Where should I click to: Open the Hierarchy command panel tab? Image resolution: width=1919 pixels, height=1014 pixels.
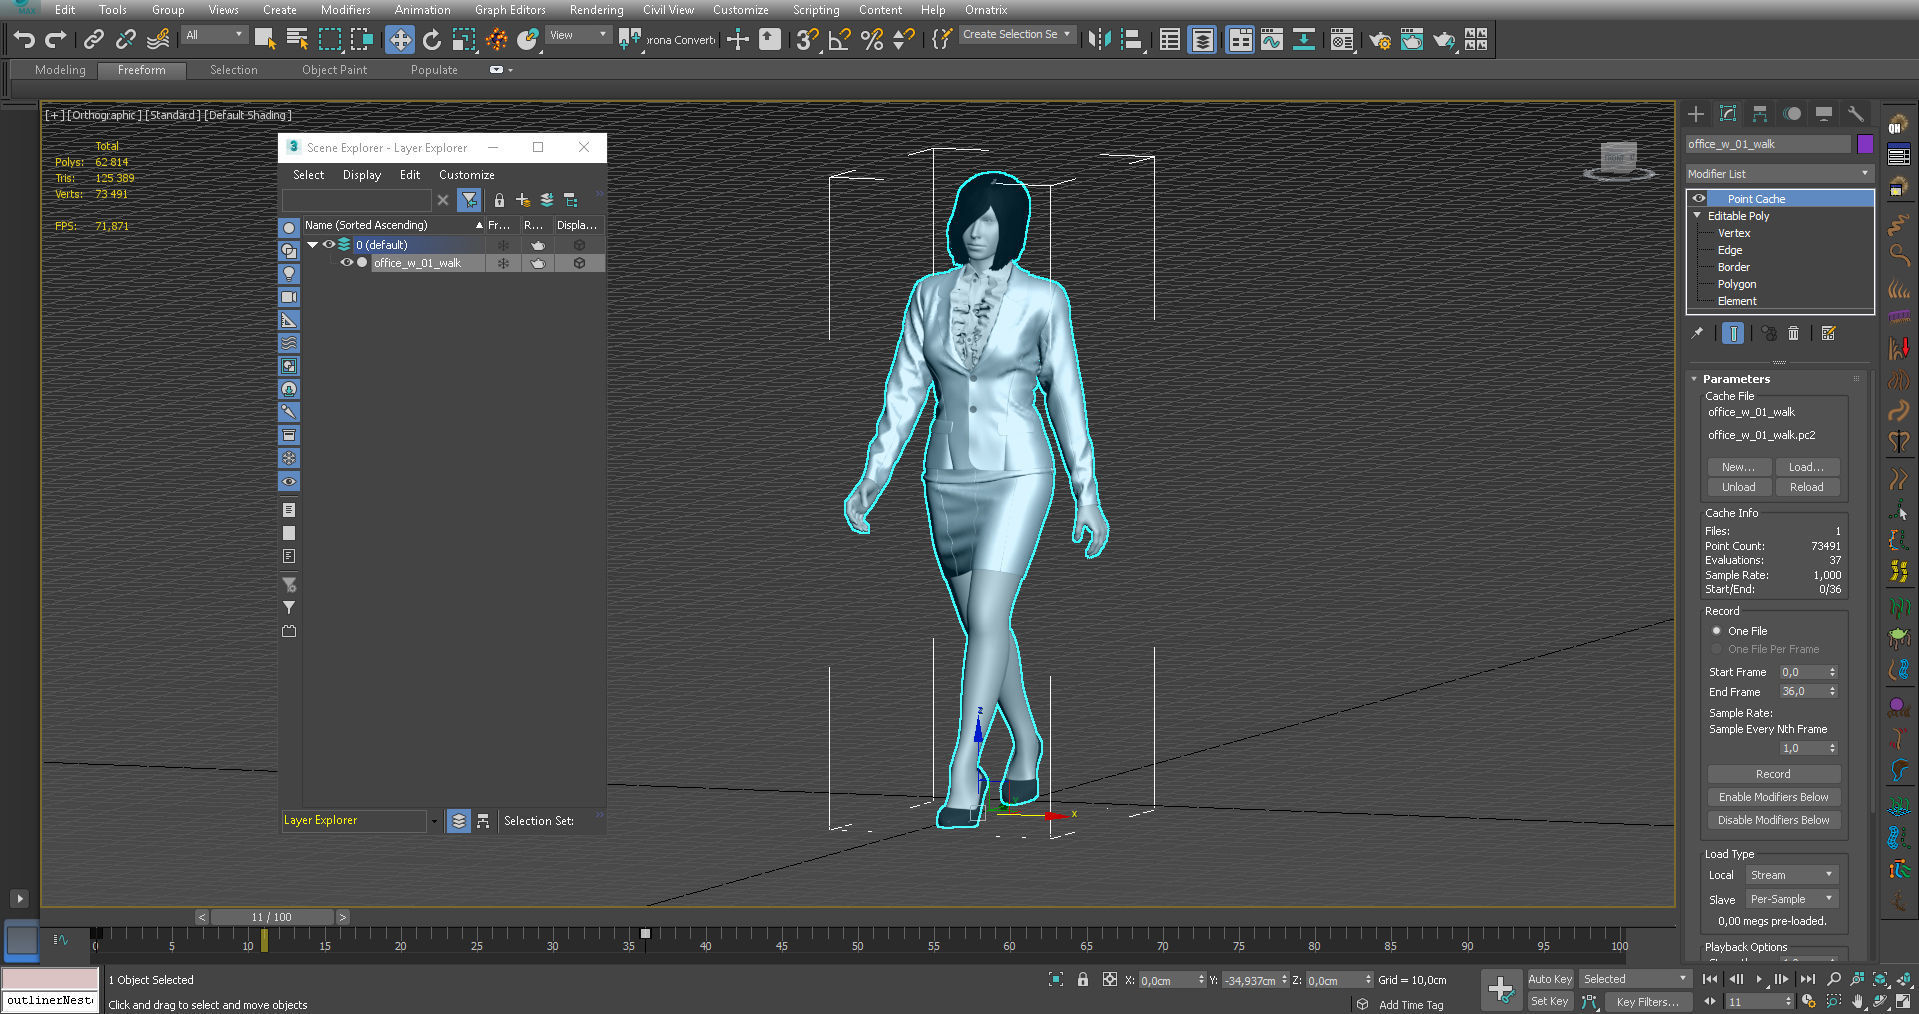(1760, 113)
